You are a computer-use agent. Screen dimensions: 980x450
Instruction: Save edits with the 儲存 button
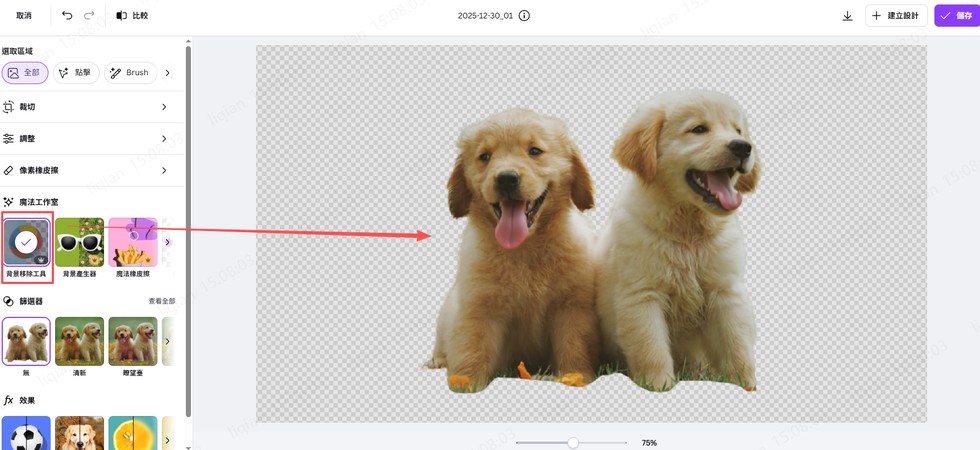click(957, 16)
